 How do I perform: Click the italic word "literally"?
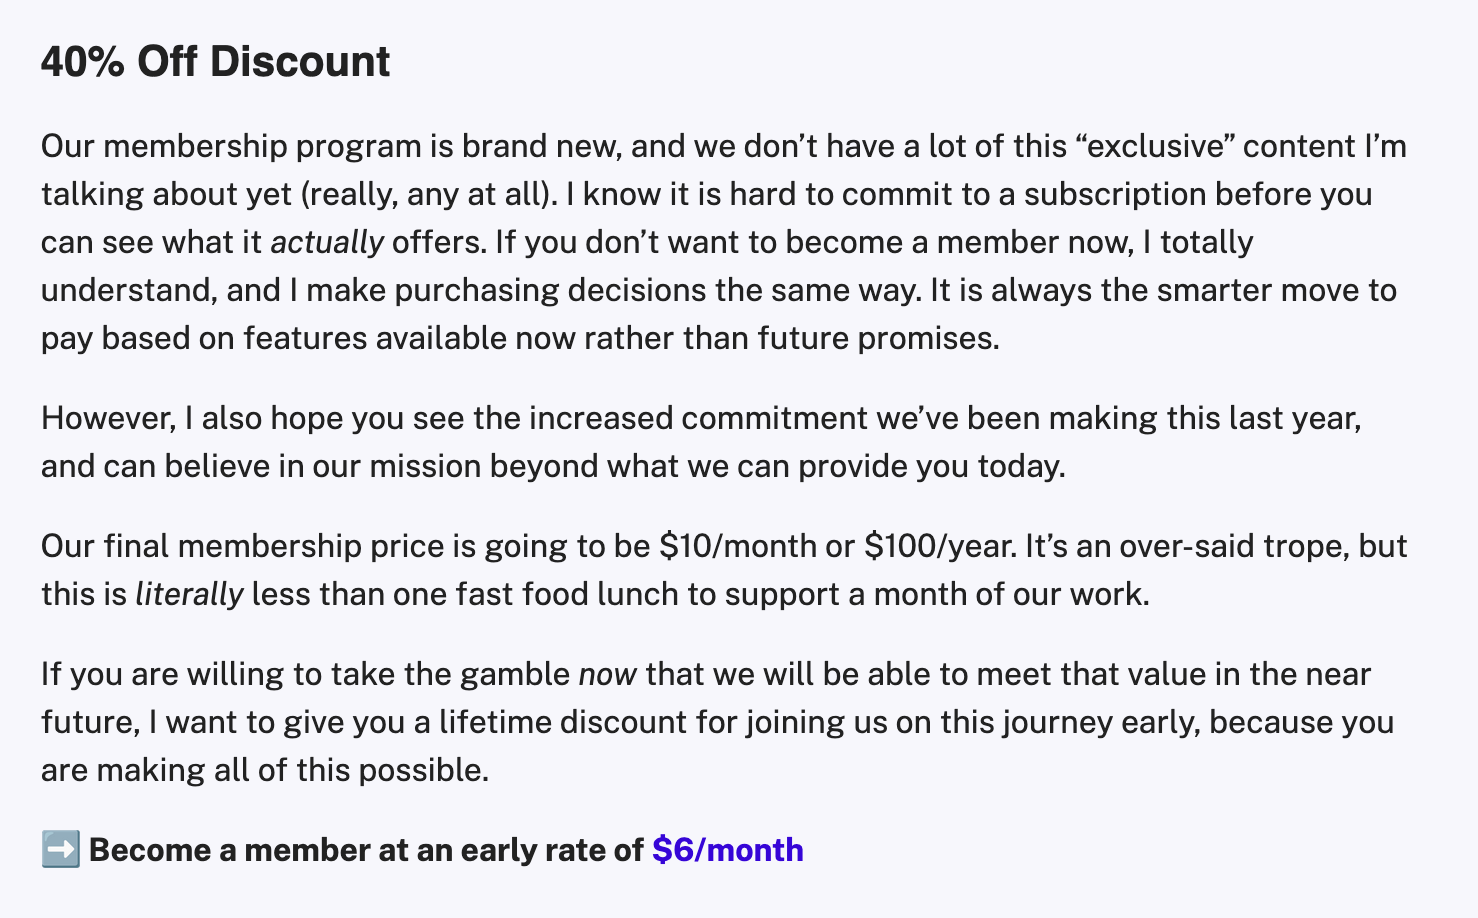(x=189, y=594)
